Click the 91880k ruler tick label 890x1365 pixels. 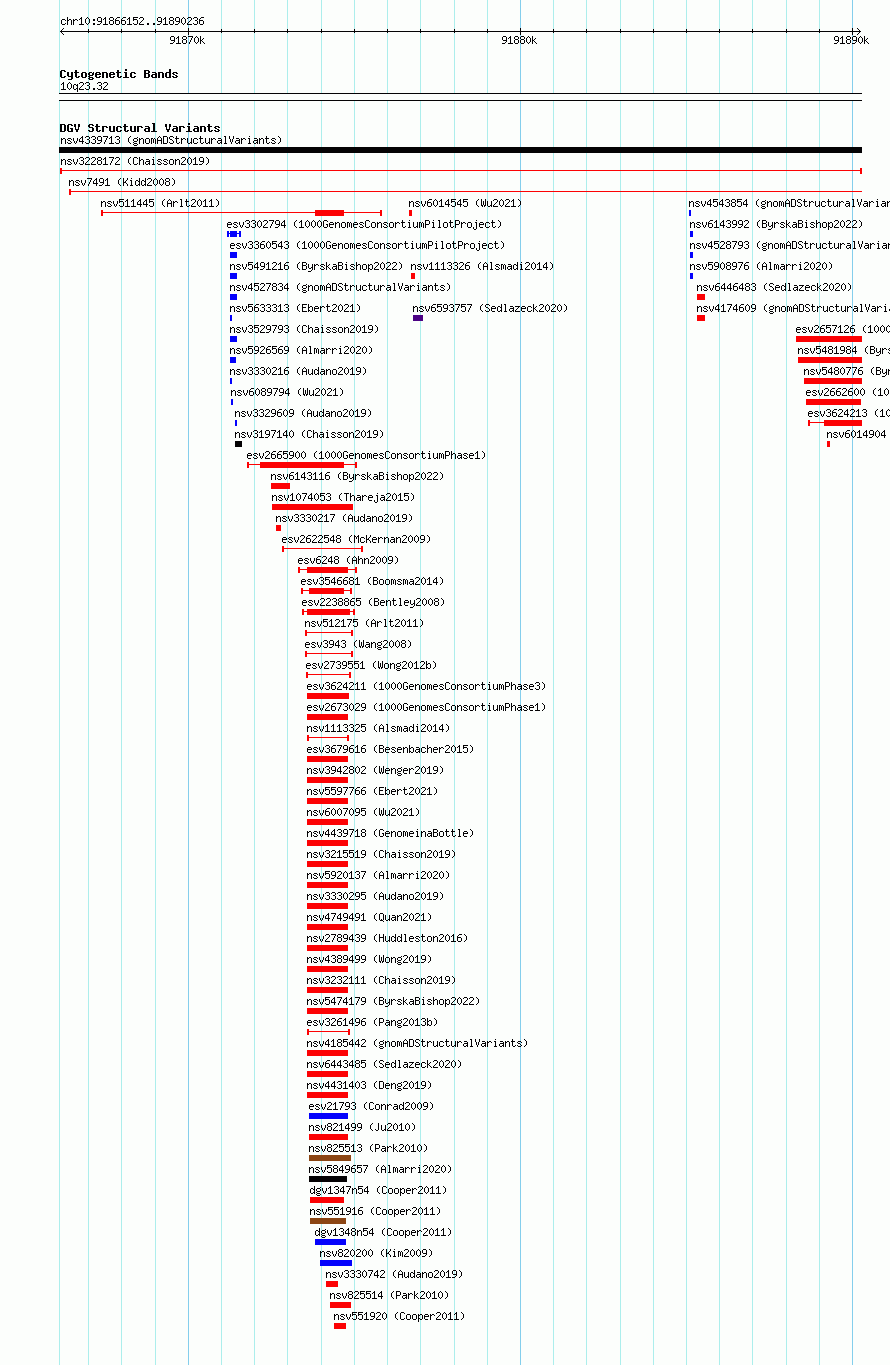(519, 40)
